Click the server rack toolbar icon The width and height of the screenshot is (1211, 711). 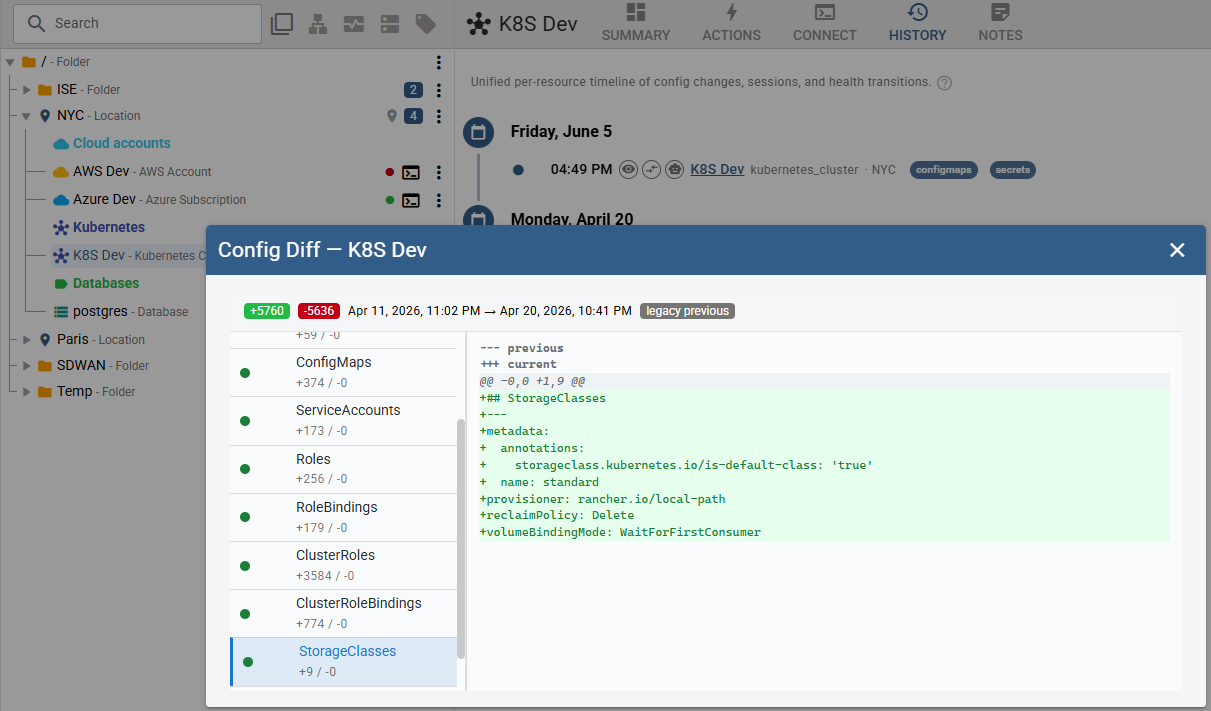[x=390, y=24]
